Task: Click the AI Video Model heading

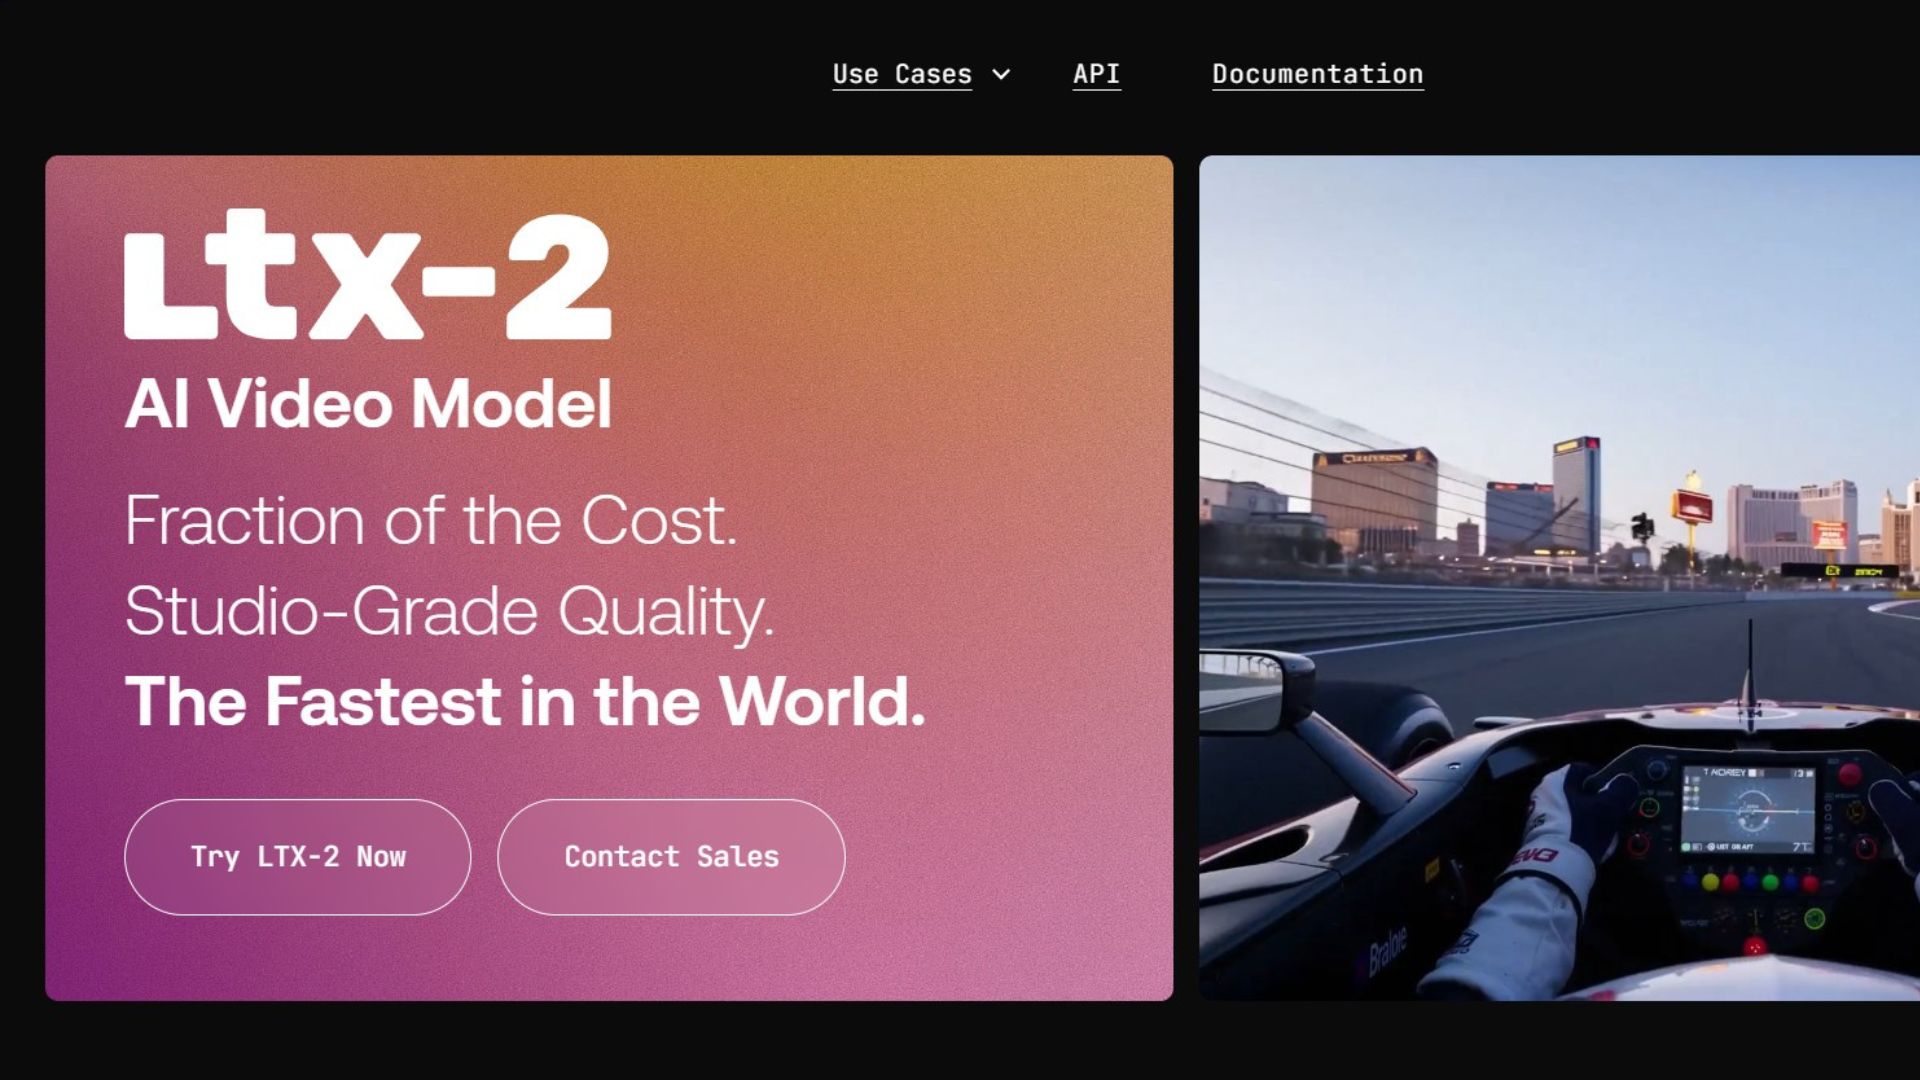Action: [x=368, y=403]
